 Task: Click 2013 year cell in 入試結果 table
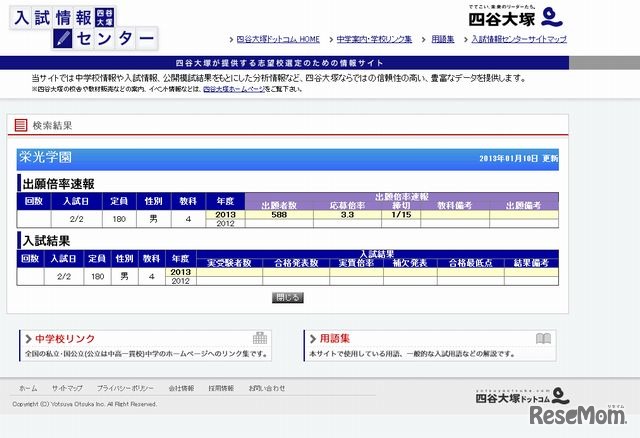181,272
